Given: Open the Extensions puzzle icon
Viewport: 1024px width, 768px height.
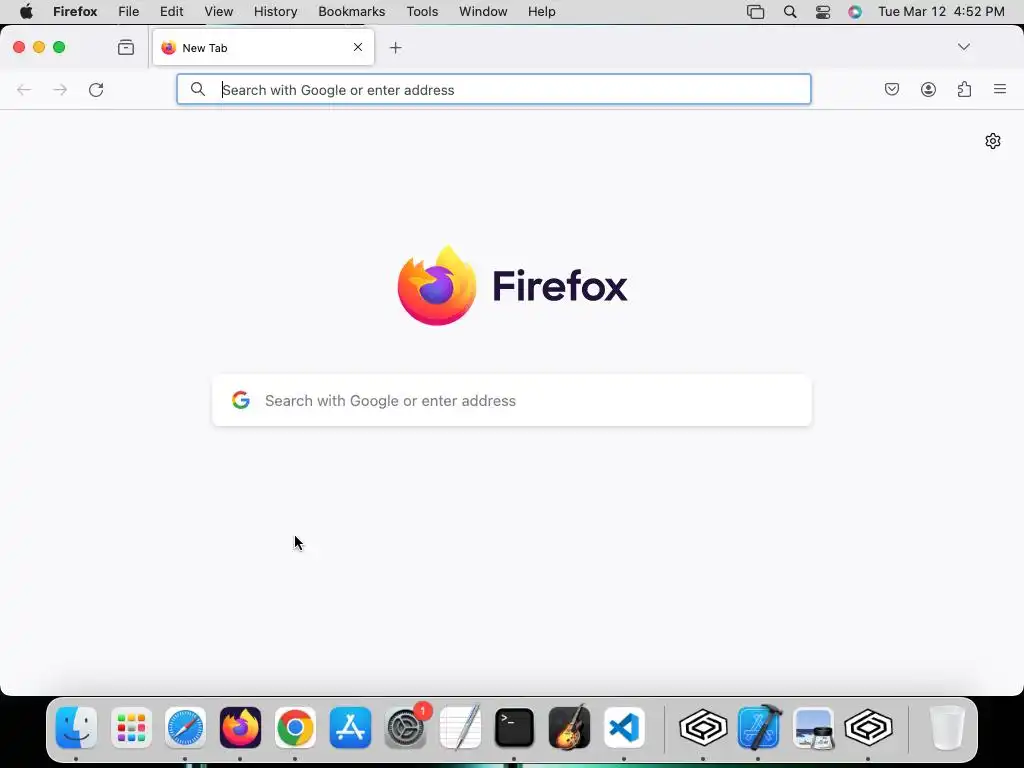Looking at the screenshot, I should (x=964, y=89).
